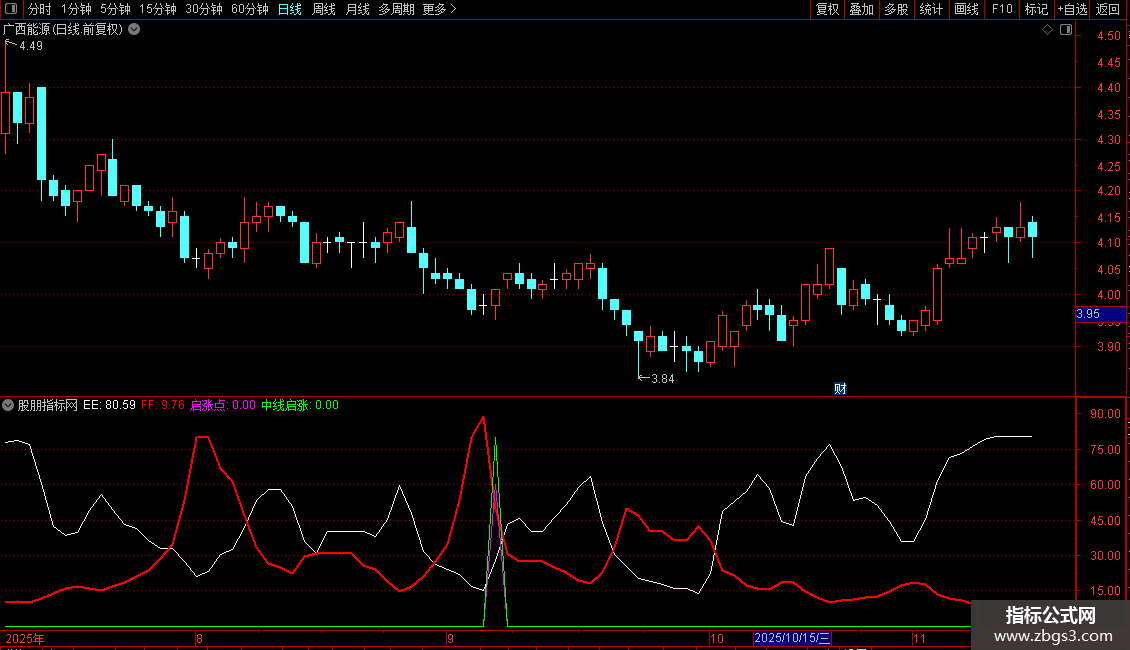Switch to 分时 intraday view

pos(40,9)
